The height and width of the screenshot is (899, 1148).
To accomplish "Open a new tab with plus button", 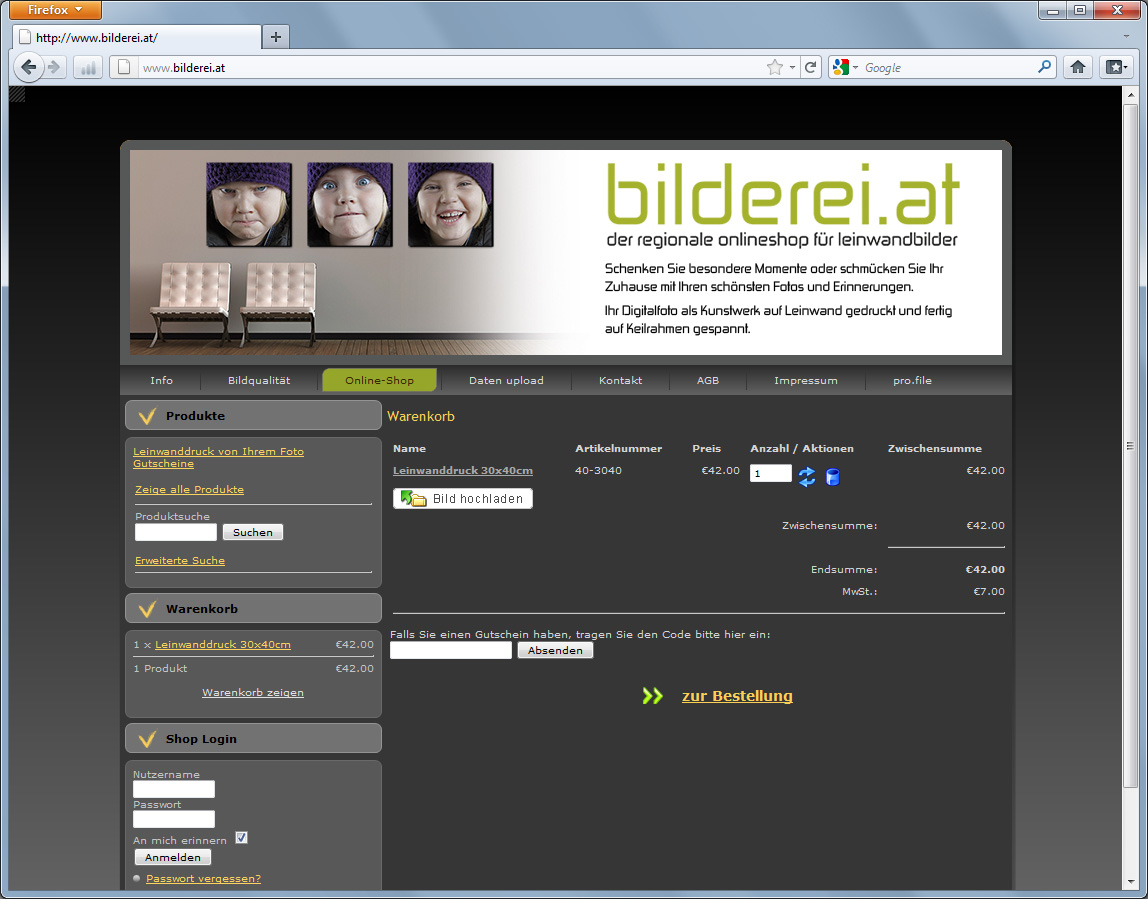I will click(275, 37).
